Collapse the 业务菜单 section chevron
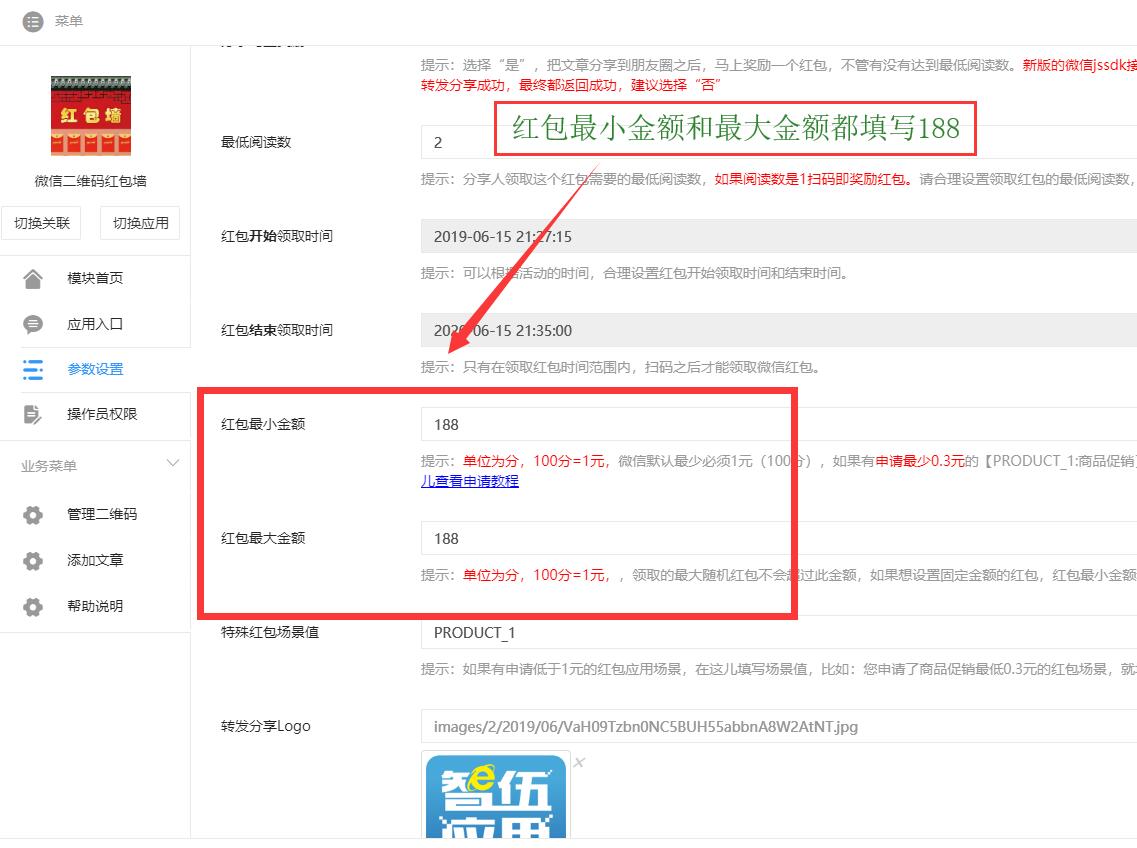The image size is (1137, 848). click(x=173, y=464)
